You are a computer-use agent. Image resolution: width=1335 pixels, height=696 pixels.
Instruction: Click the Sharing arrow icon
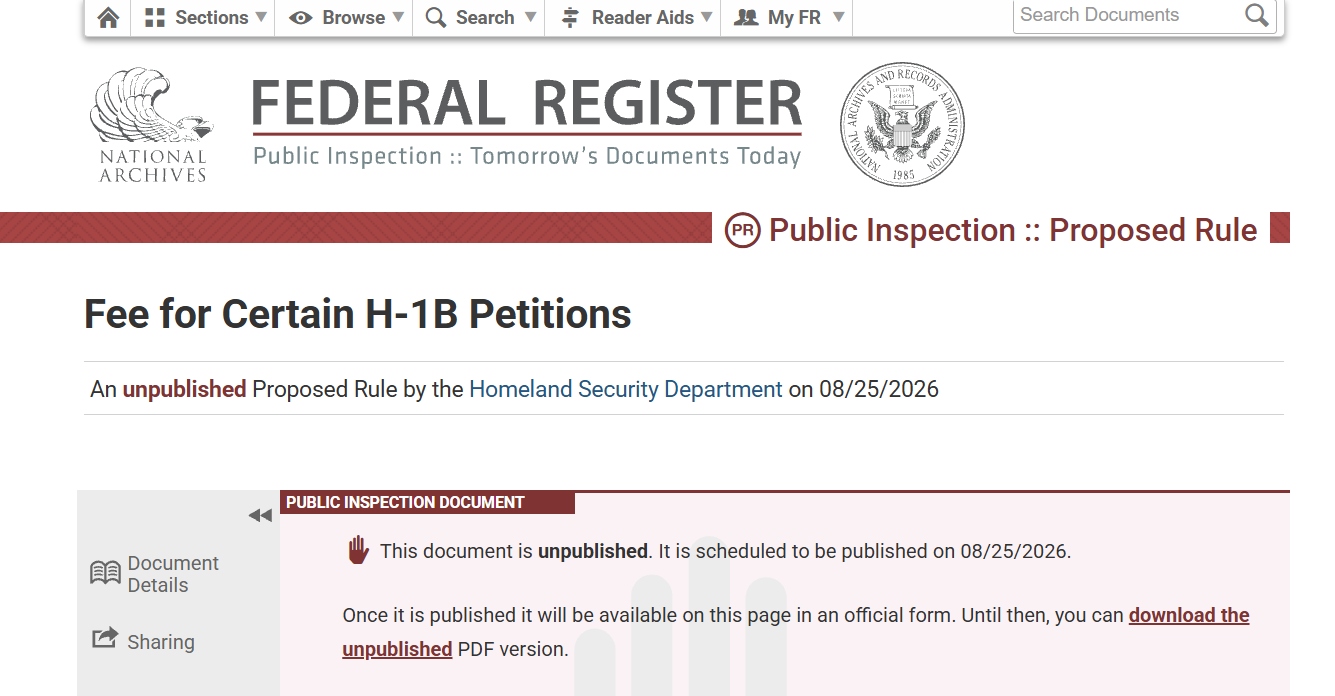[x=105, y=638]
